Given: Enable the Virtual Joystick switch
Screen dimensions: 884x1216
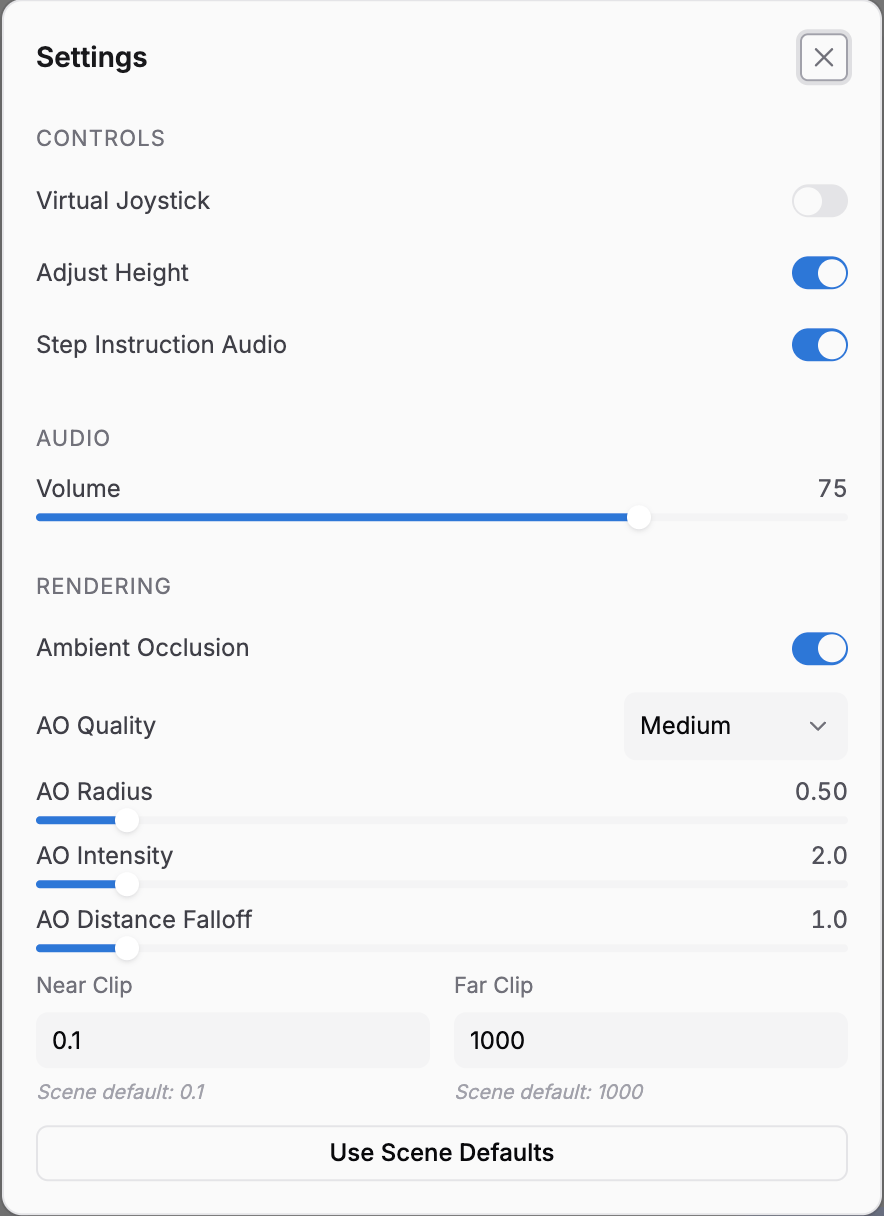Looking at the screenshot, I should click(x=820, y=201).
